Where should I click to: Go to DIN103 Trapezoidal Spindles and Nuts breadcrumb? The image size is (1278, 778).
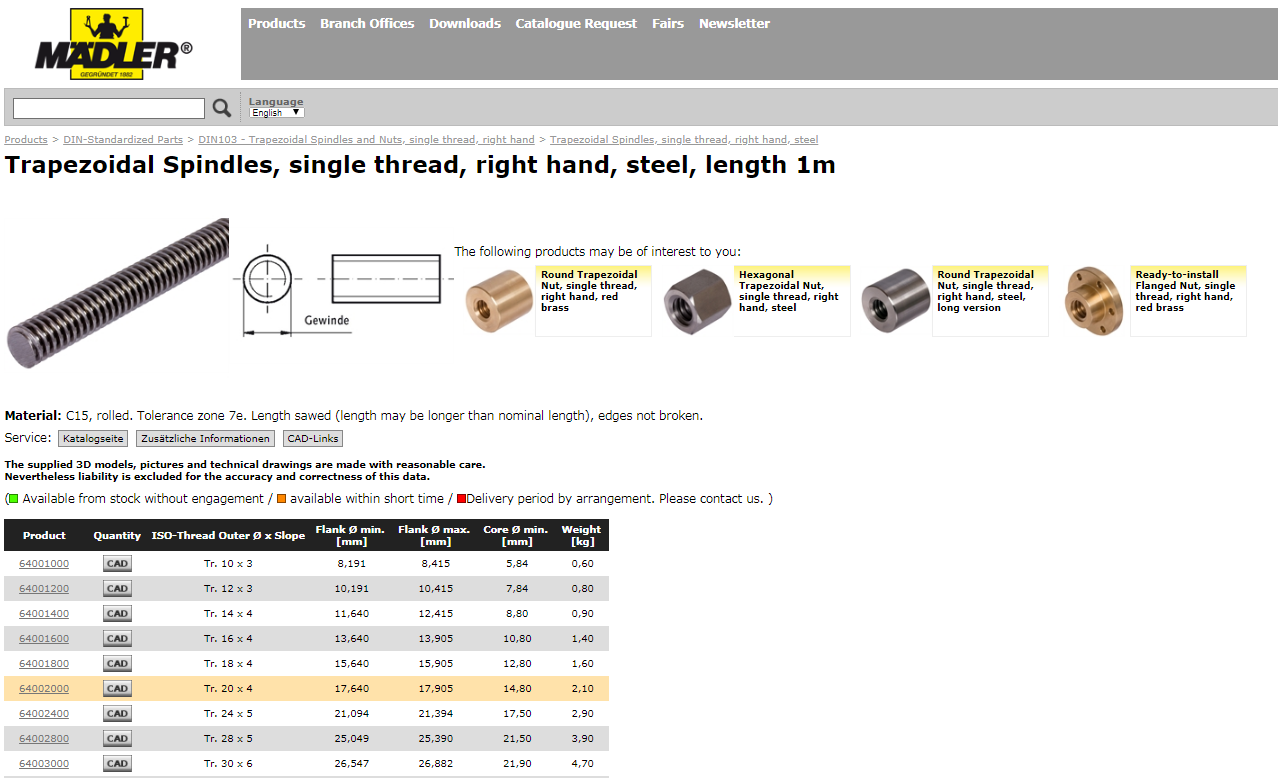click(x=366, y=139)
